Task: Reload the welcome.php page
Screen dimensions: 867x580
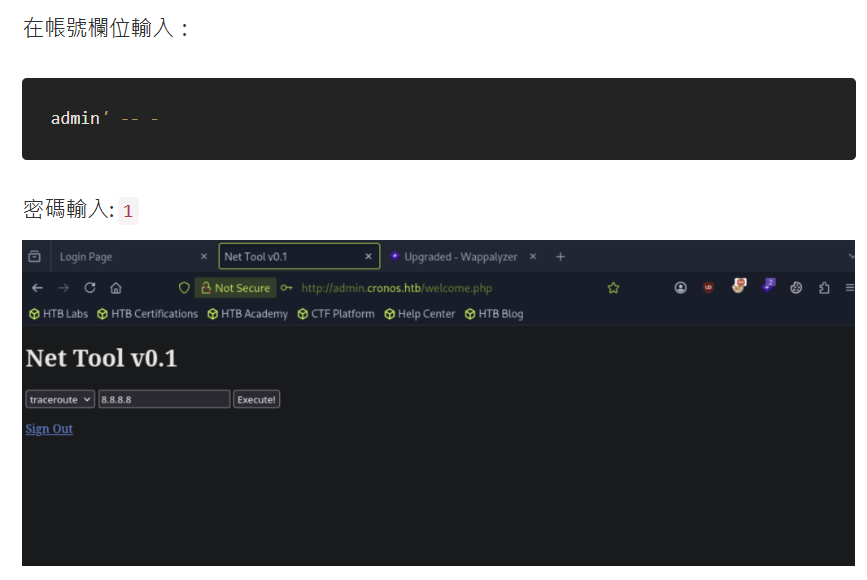Action: click(x=90, y=288)
